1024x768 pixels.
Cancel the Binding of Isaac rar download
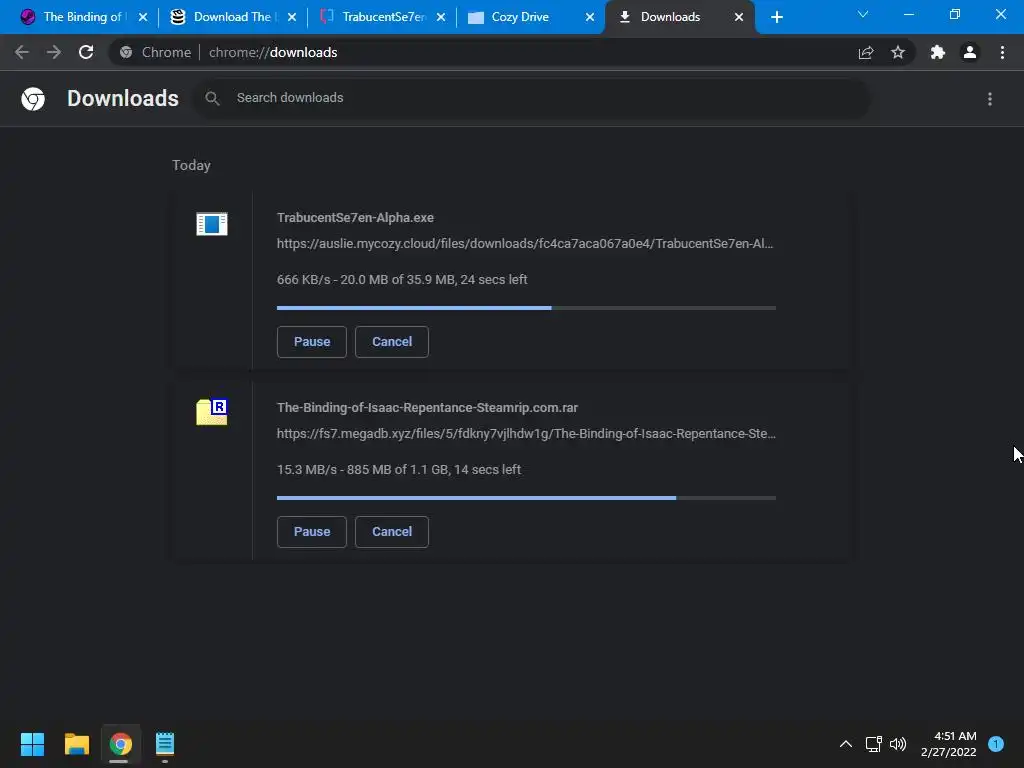(392, 532)
